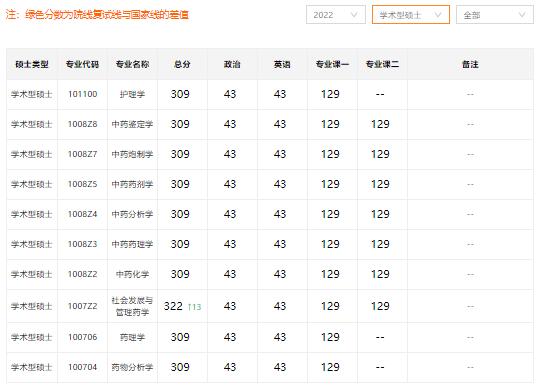Click the 专业代码 column header

point(82,64)
